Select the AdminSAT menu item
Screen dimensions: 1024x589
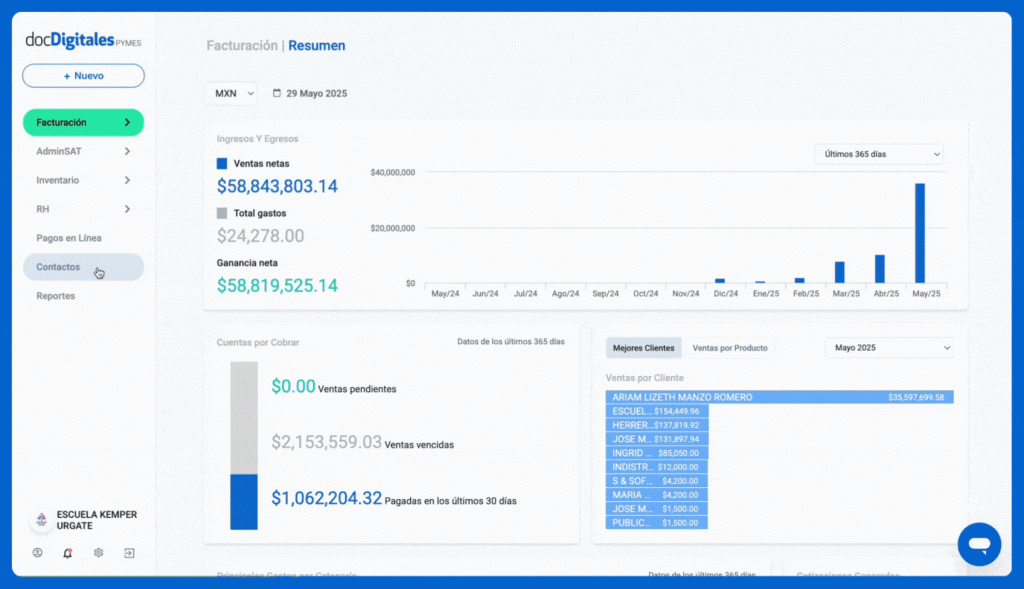(x=84, y=151)
